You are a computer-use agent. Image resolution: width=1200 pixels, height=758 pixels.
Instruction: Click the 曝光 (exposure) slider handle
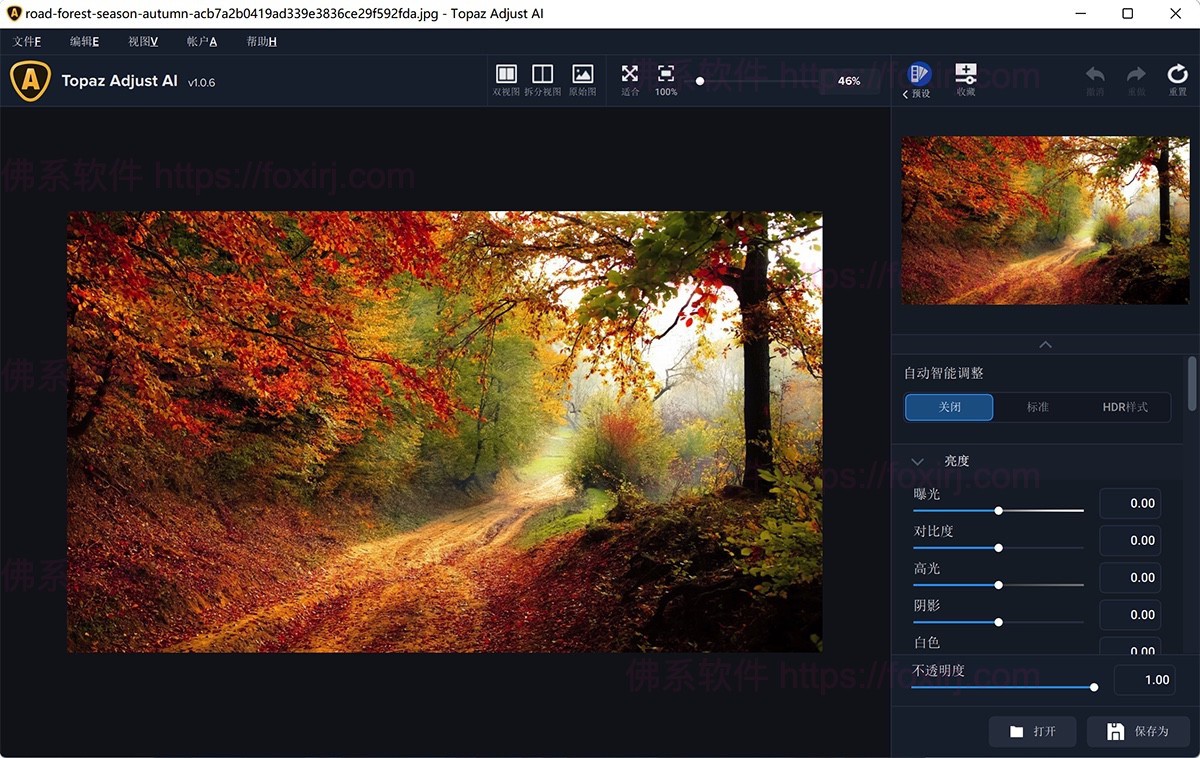[998, 510]
